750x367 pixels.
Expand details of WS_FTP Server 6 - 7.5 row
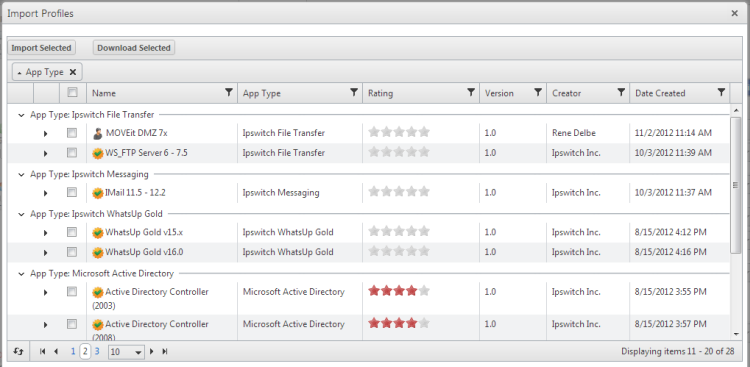click(45, 154)
